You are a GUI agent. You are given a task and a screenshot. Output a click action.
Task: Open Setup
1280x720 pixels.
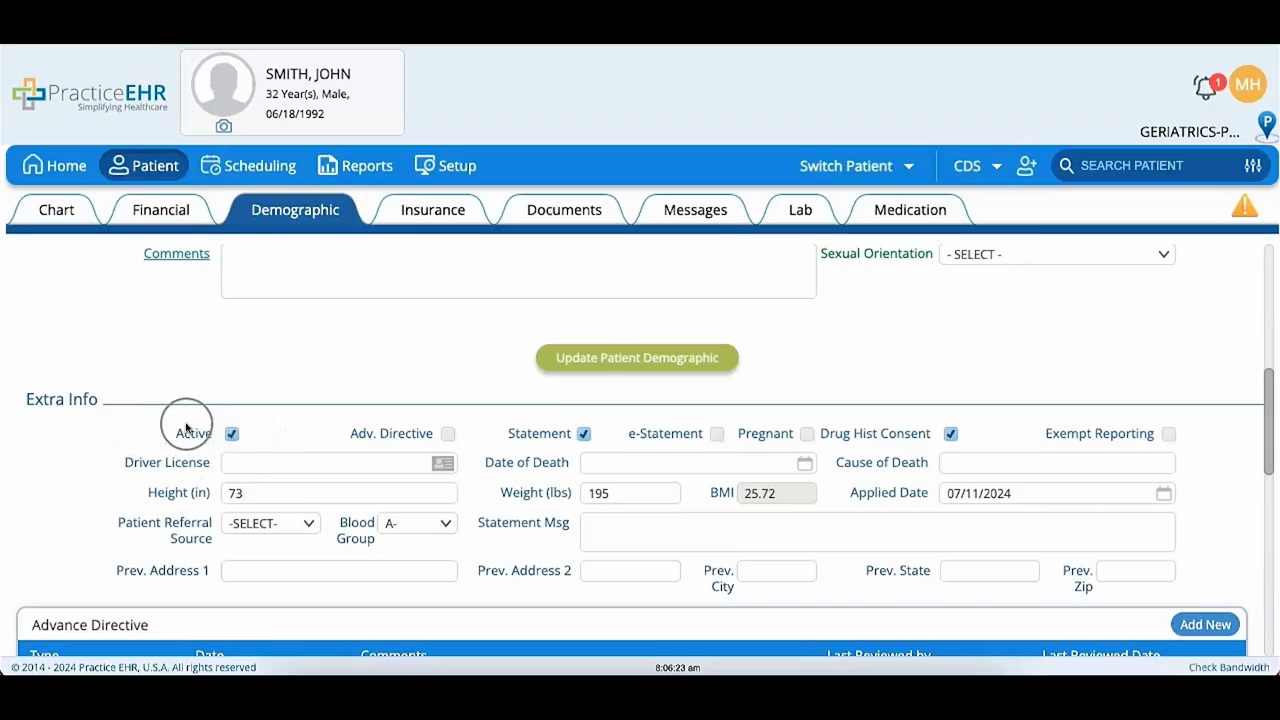(x=446, y=166)
